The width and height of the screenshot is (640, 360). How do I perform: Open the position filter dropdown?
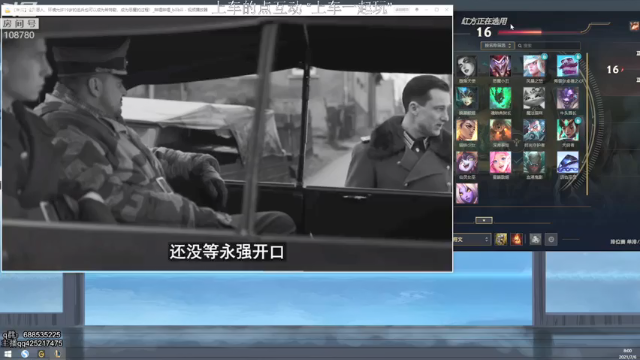click(x=497, y=45)
